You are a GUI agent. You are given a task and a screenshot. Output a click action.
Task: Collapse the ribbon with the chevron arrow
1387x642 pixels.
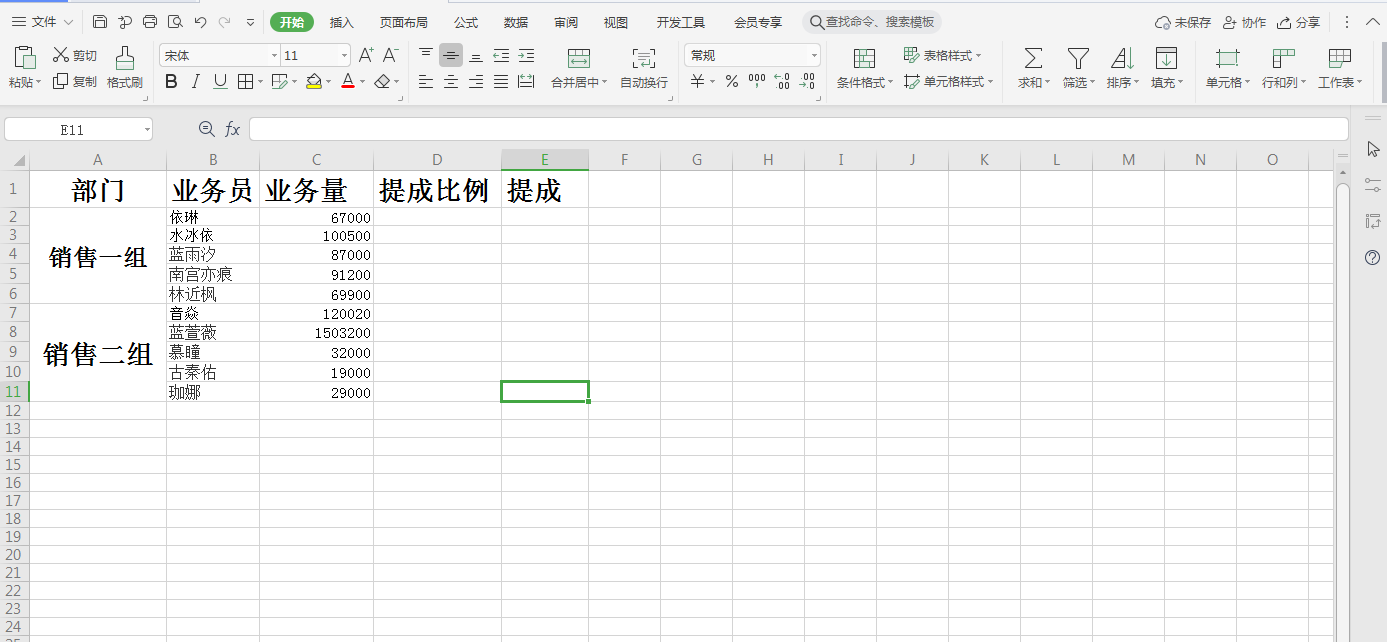point(1375,22)
